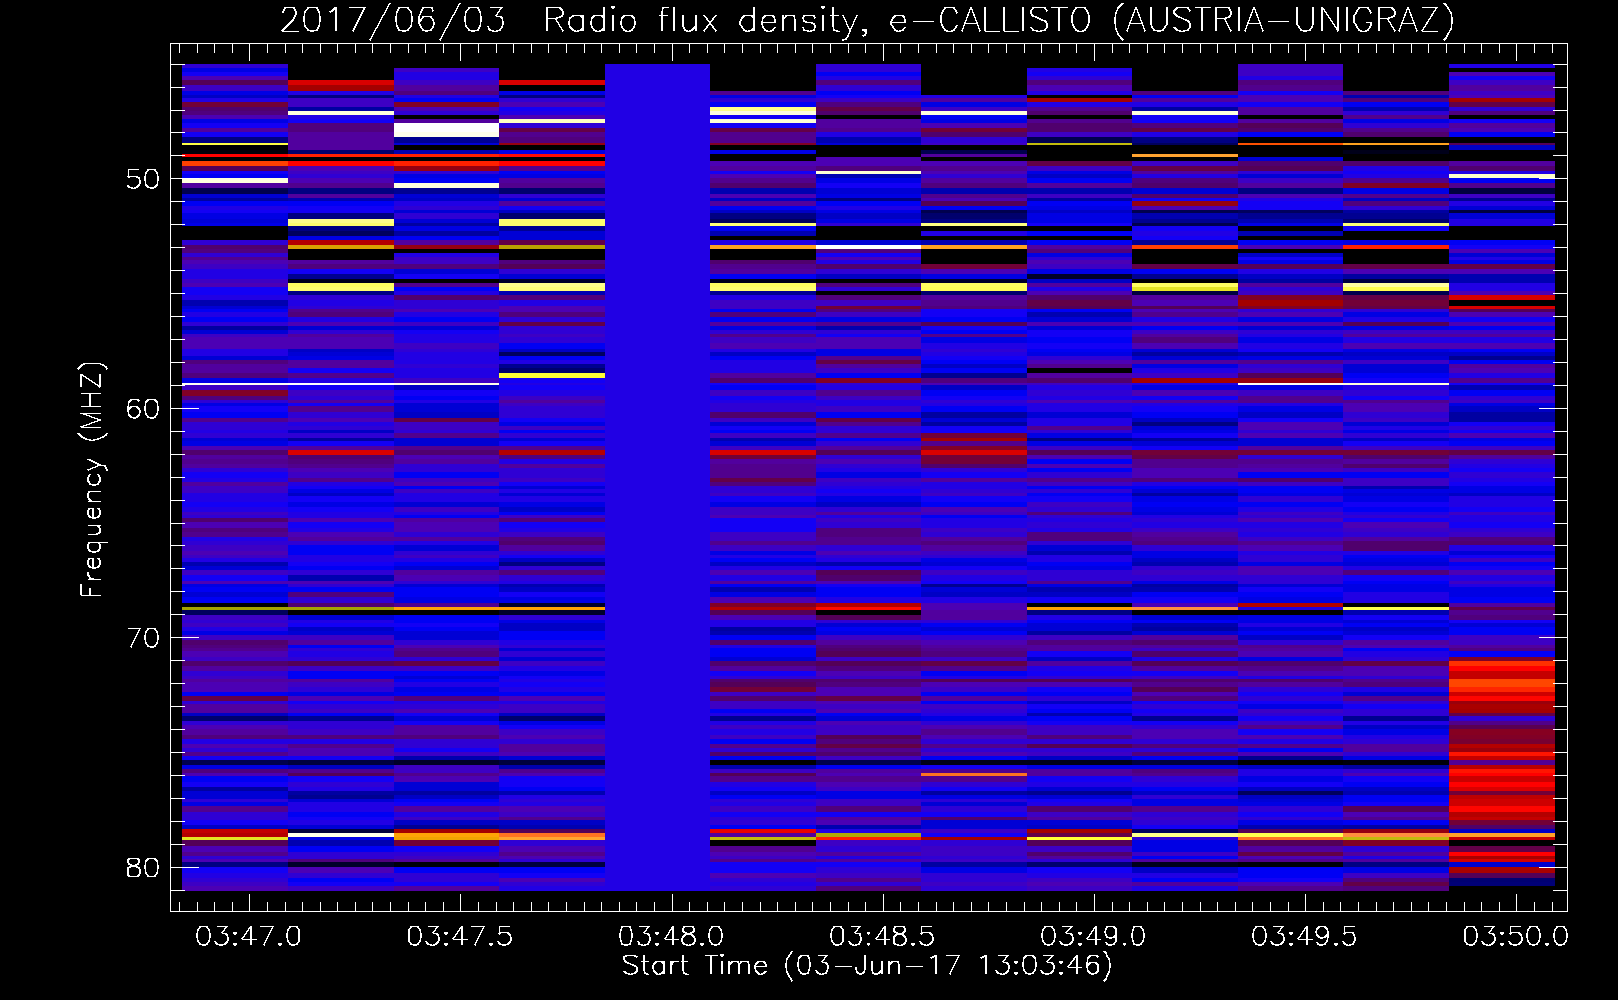
Task: Select the 03:50.0 time tick label
Action: coord(1516,937)
